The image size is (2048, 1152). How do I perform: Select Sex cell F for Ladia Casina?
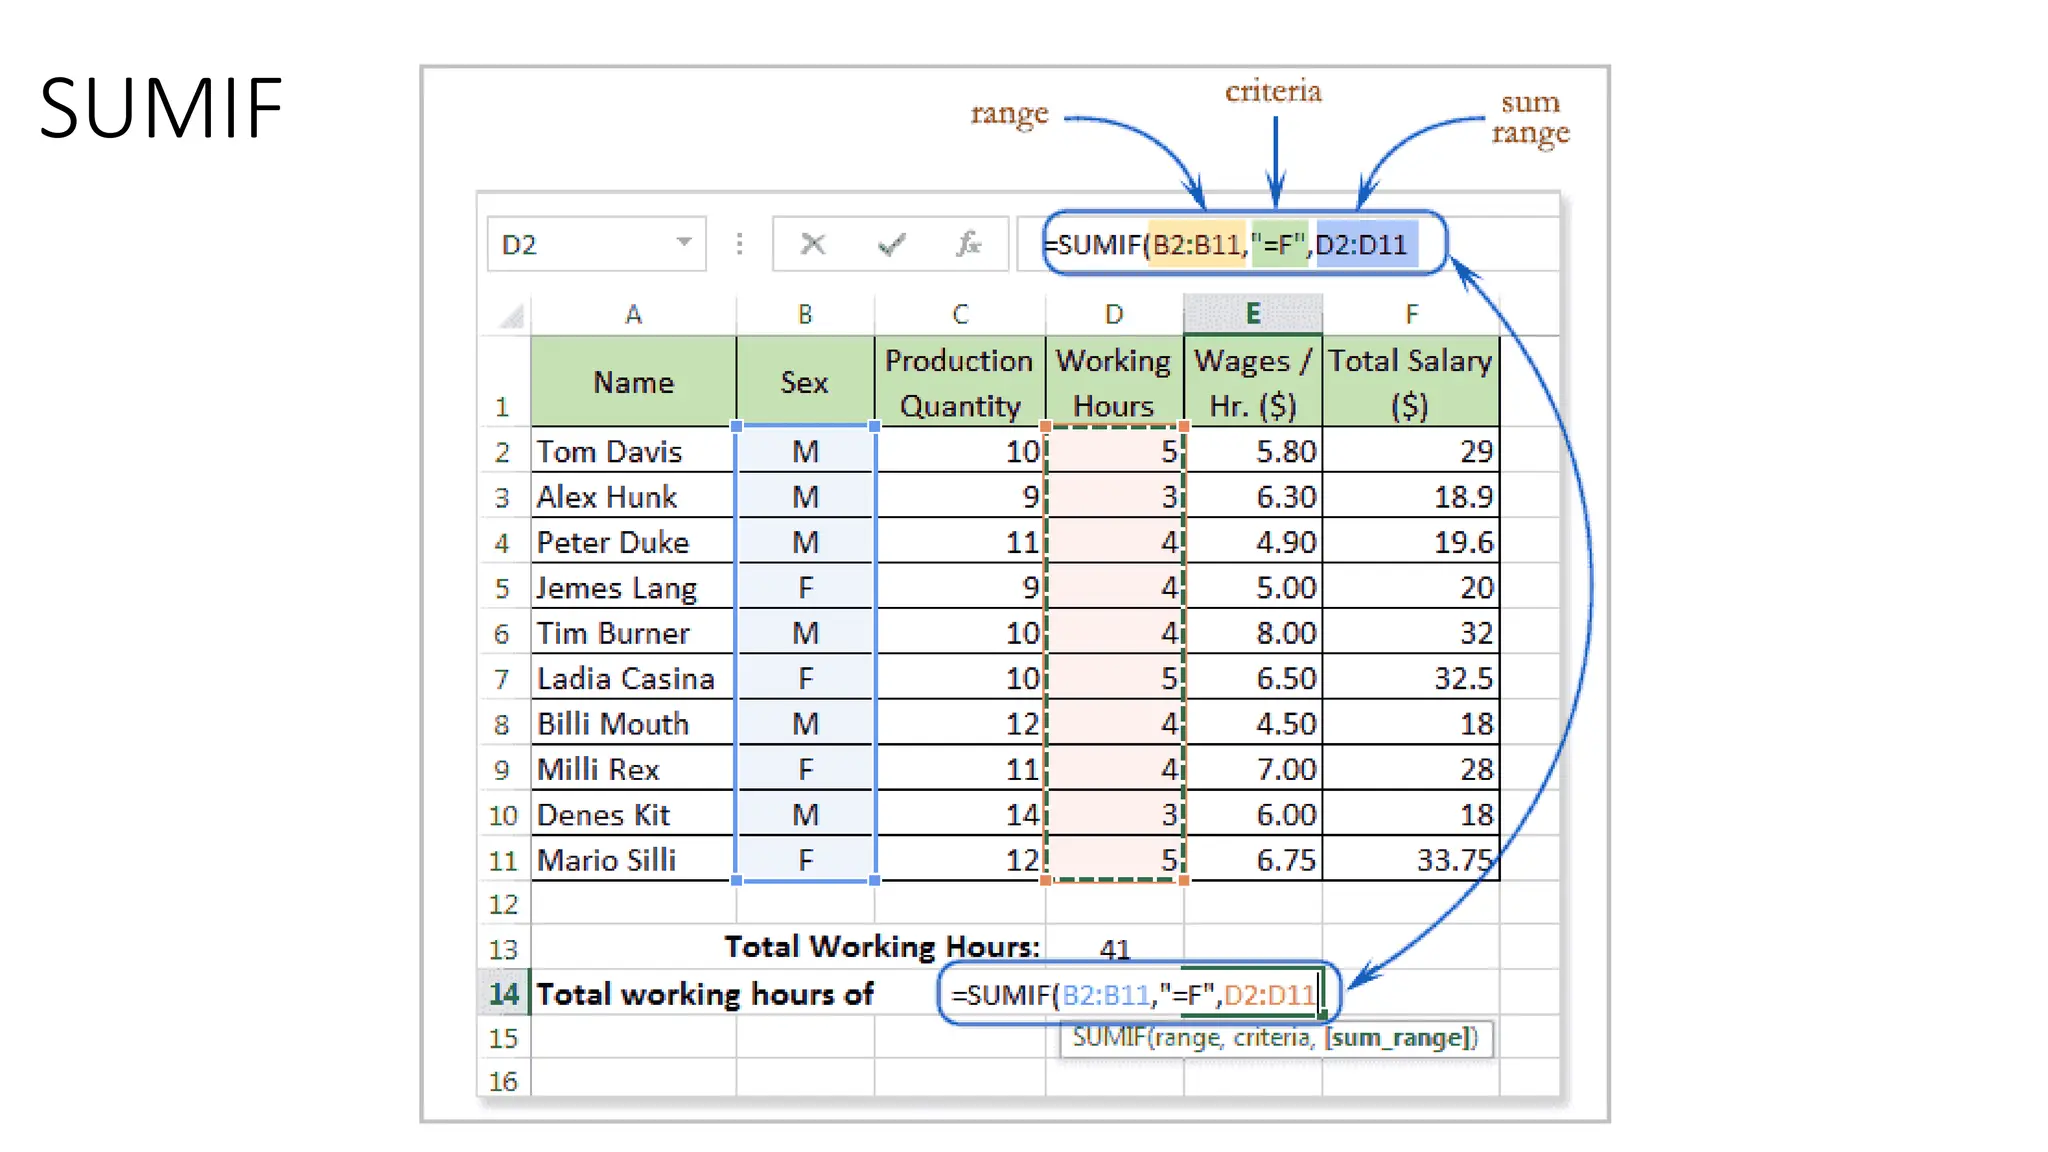coord(805,679)
